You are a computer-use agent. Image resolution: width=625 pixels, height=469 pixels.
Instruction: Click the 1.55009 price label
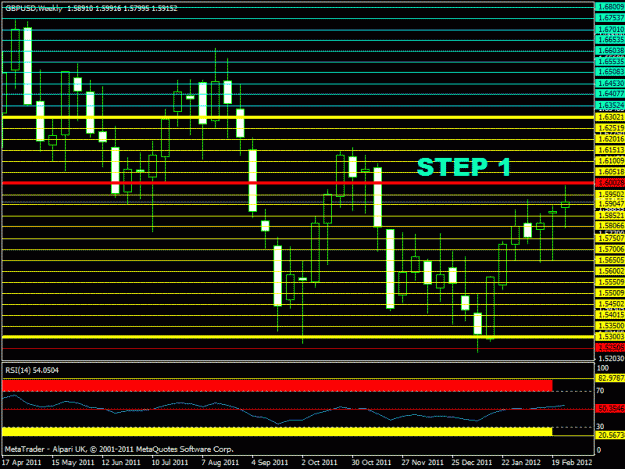click(610, 293)
